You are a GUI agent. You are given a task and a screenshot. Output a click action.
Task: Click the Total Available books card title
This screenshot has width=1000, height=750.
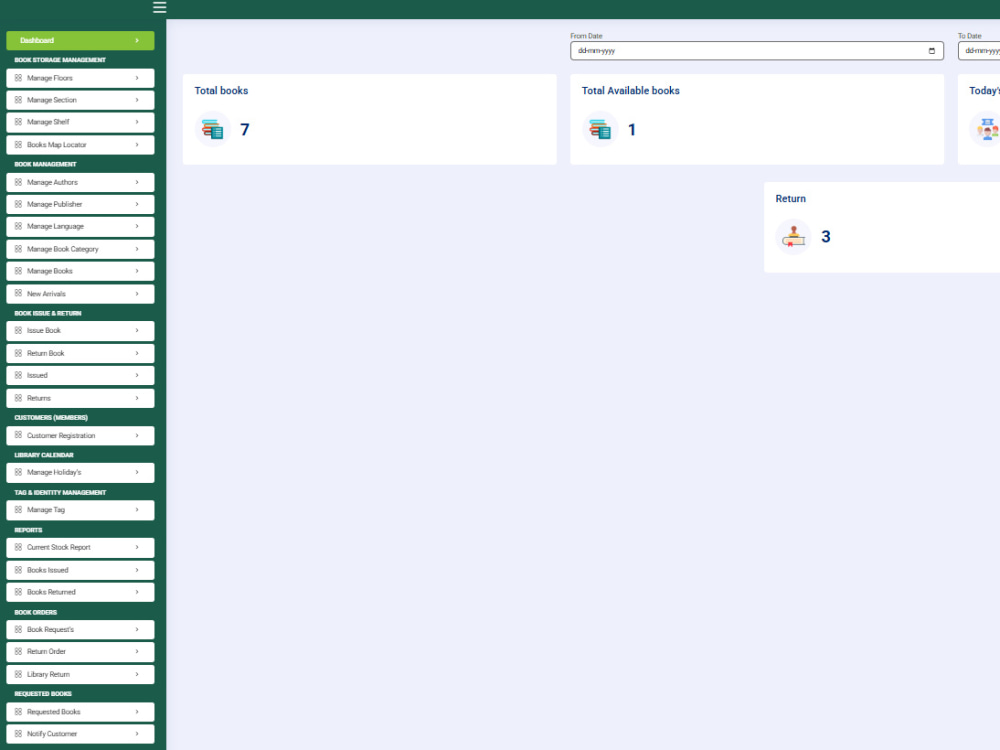631,91
